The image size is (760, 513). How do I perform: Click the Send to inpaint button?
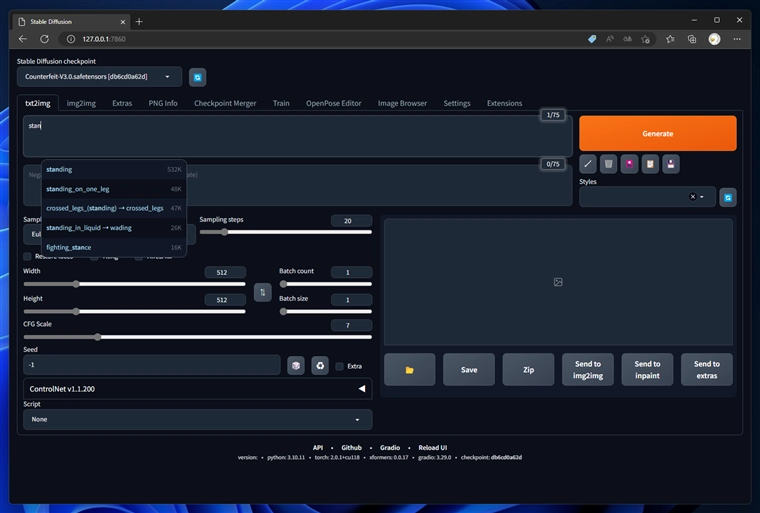coord(647,369)
